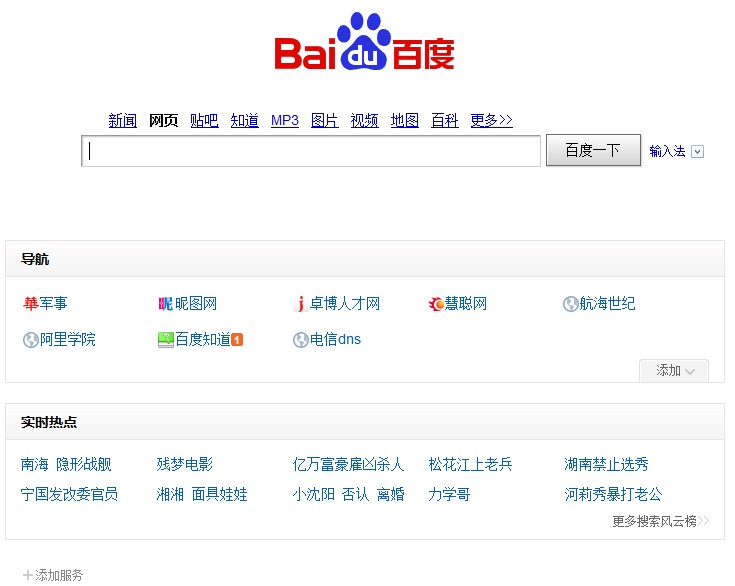
Task: Switch to the 知道 tab
Action: tap(245, 120)
